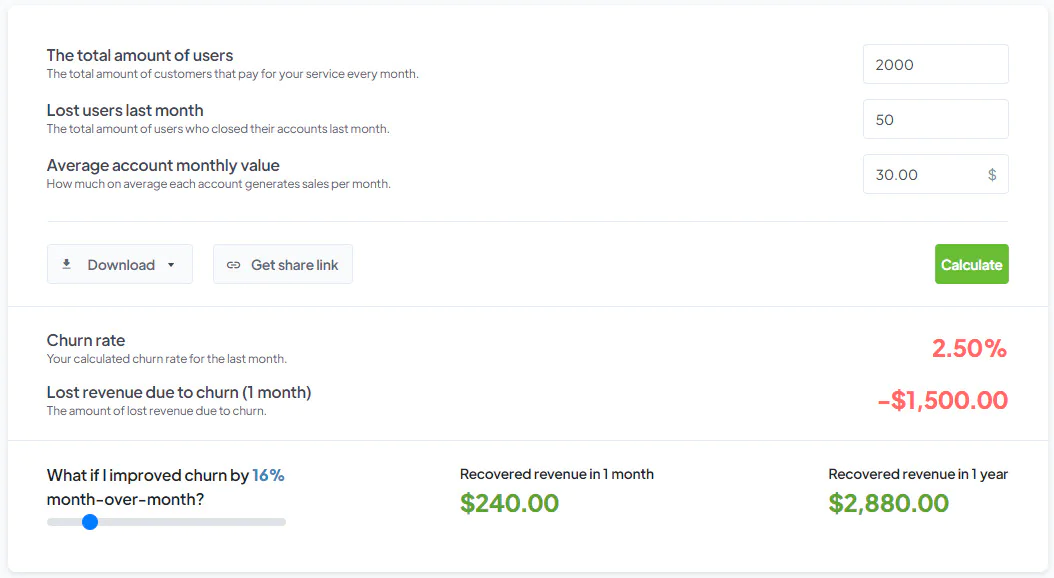
Task: Click the lost users input field
Action: 936,120
